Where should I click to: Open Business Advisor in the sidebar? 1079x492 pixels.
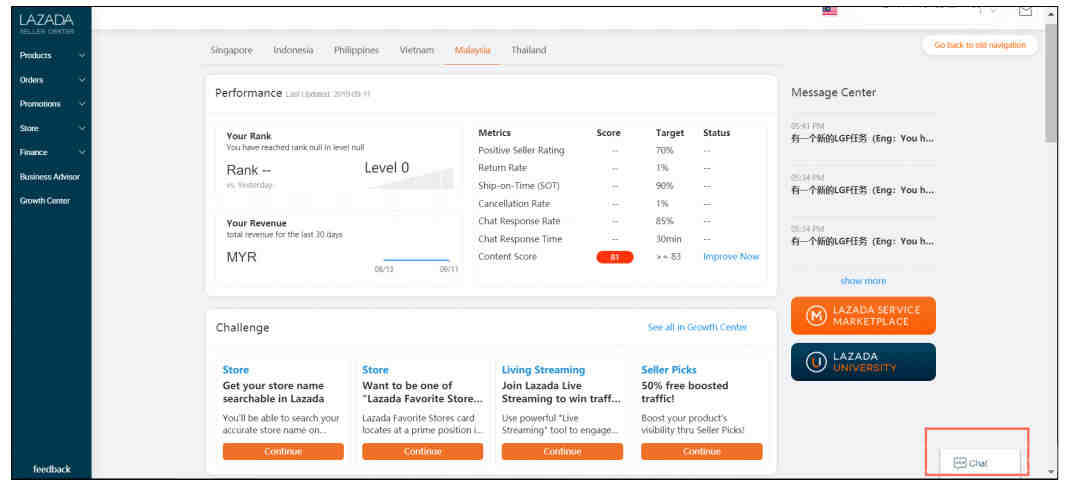(x=52, y=177)
